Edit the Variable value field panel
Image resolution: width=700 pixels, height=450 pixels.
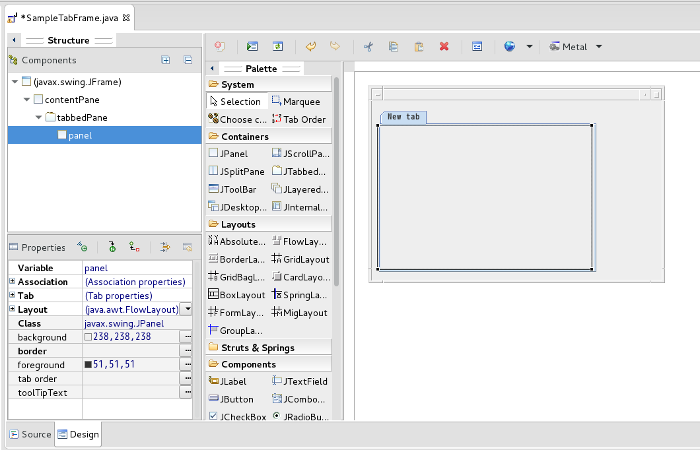(138, 268)
